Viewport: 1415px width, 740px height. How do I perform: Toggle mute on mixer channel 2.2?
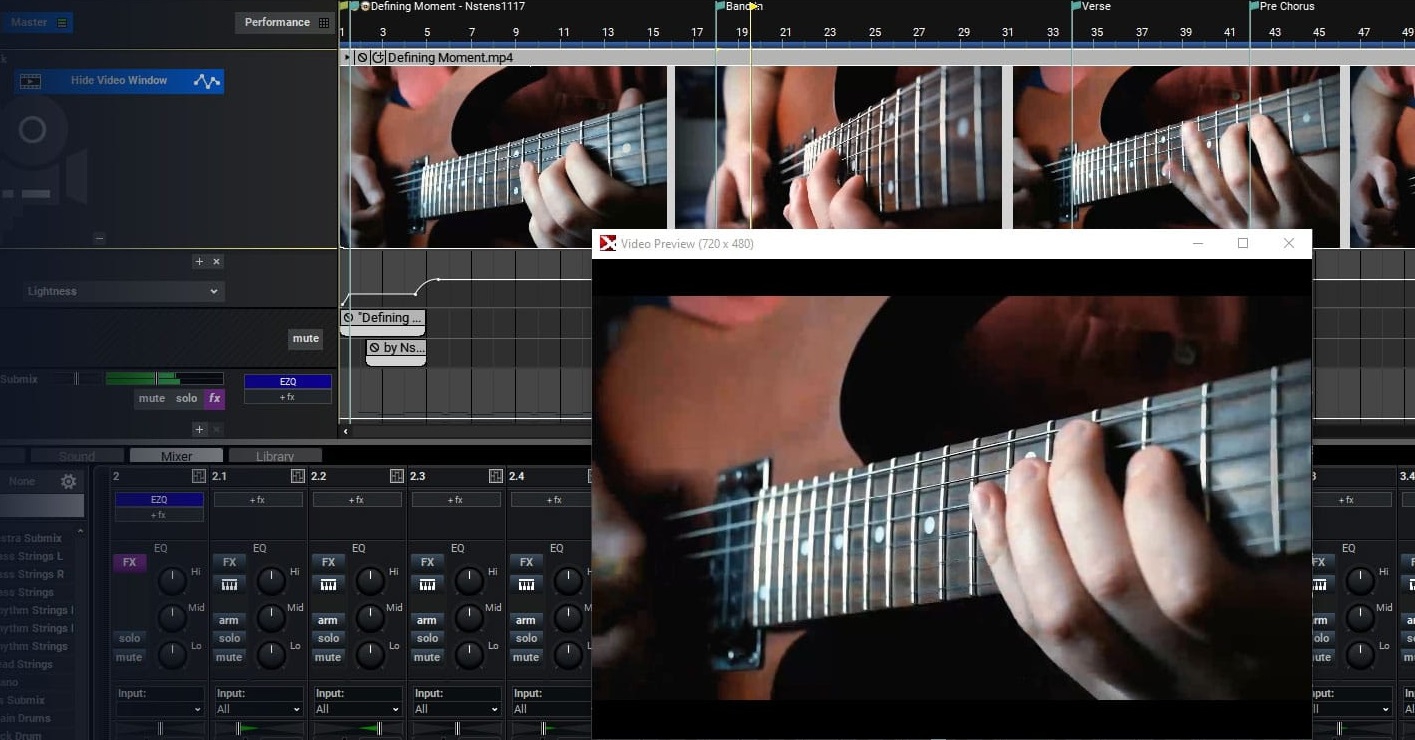tap(328, 657)
